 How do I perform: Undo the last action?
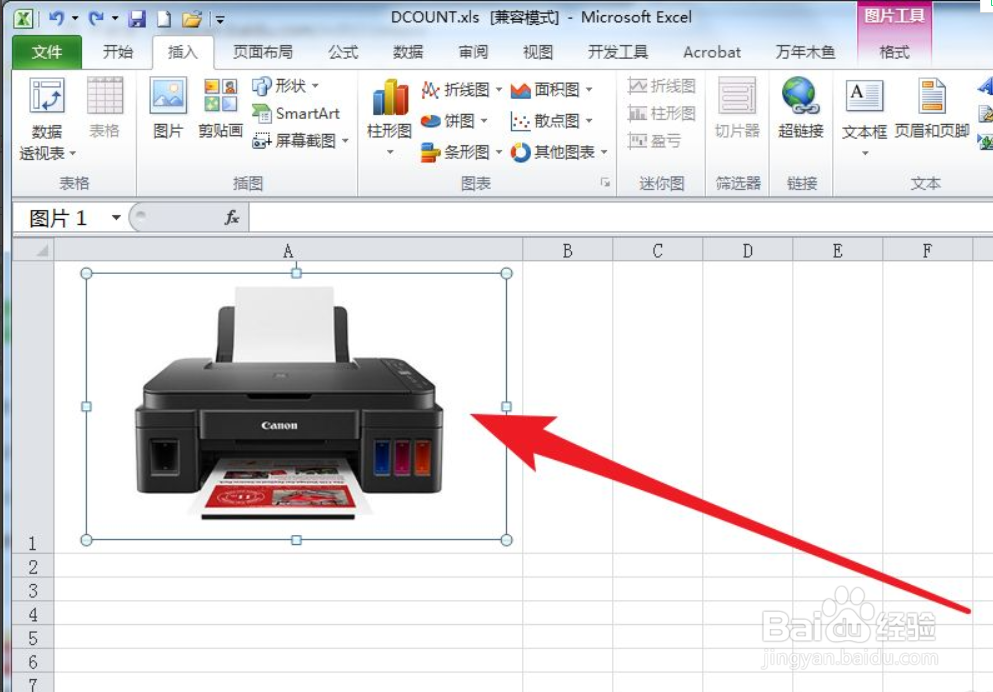(x=56, y=18)
